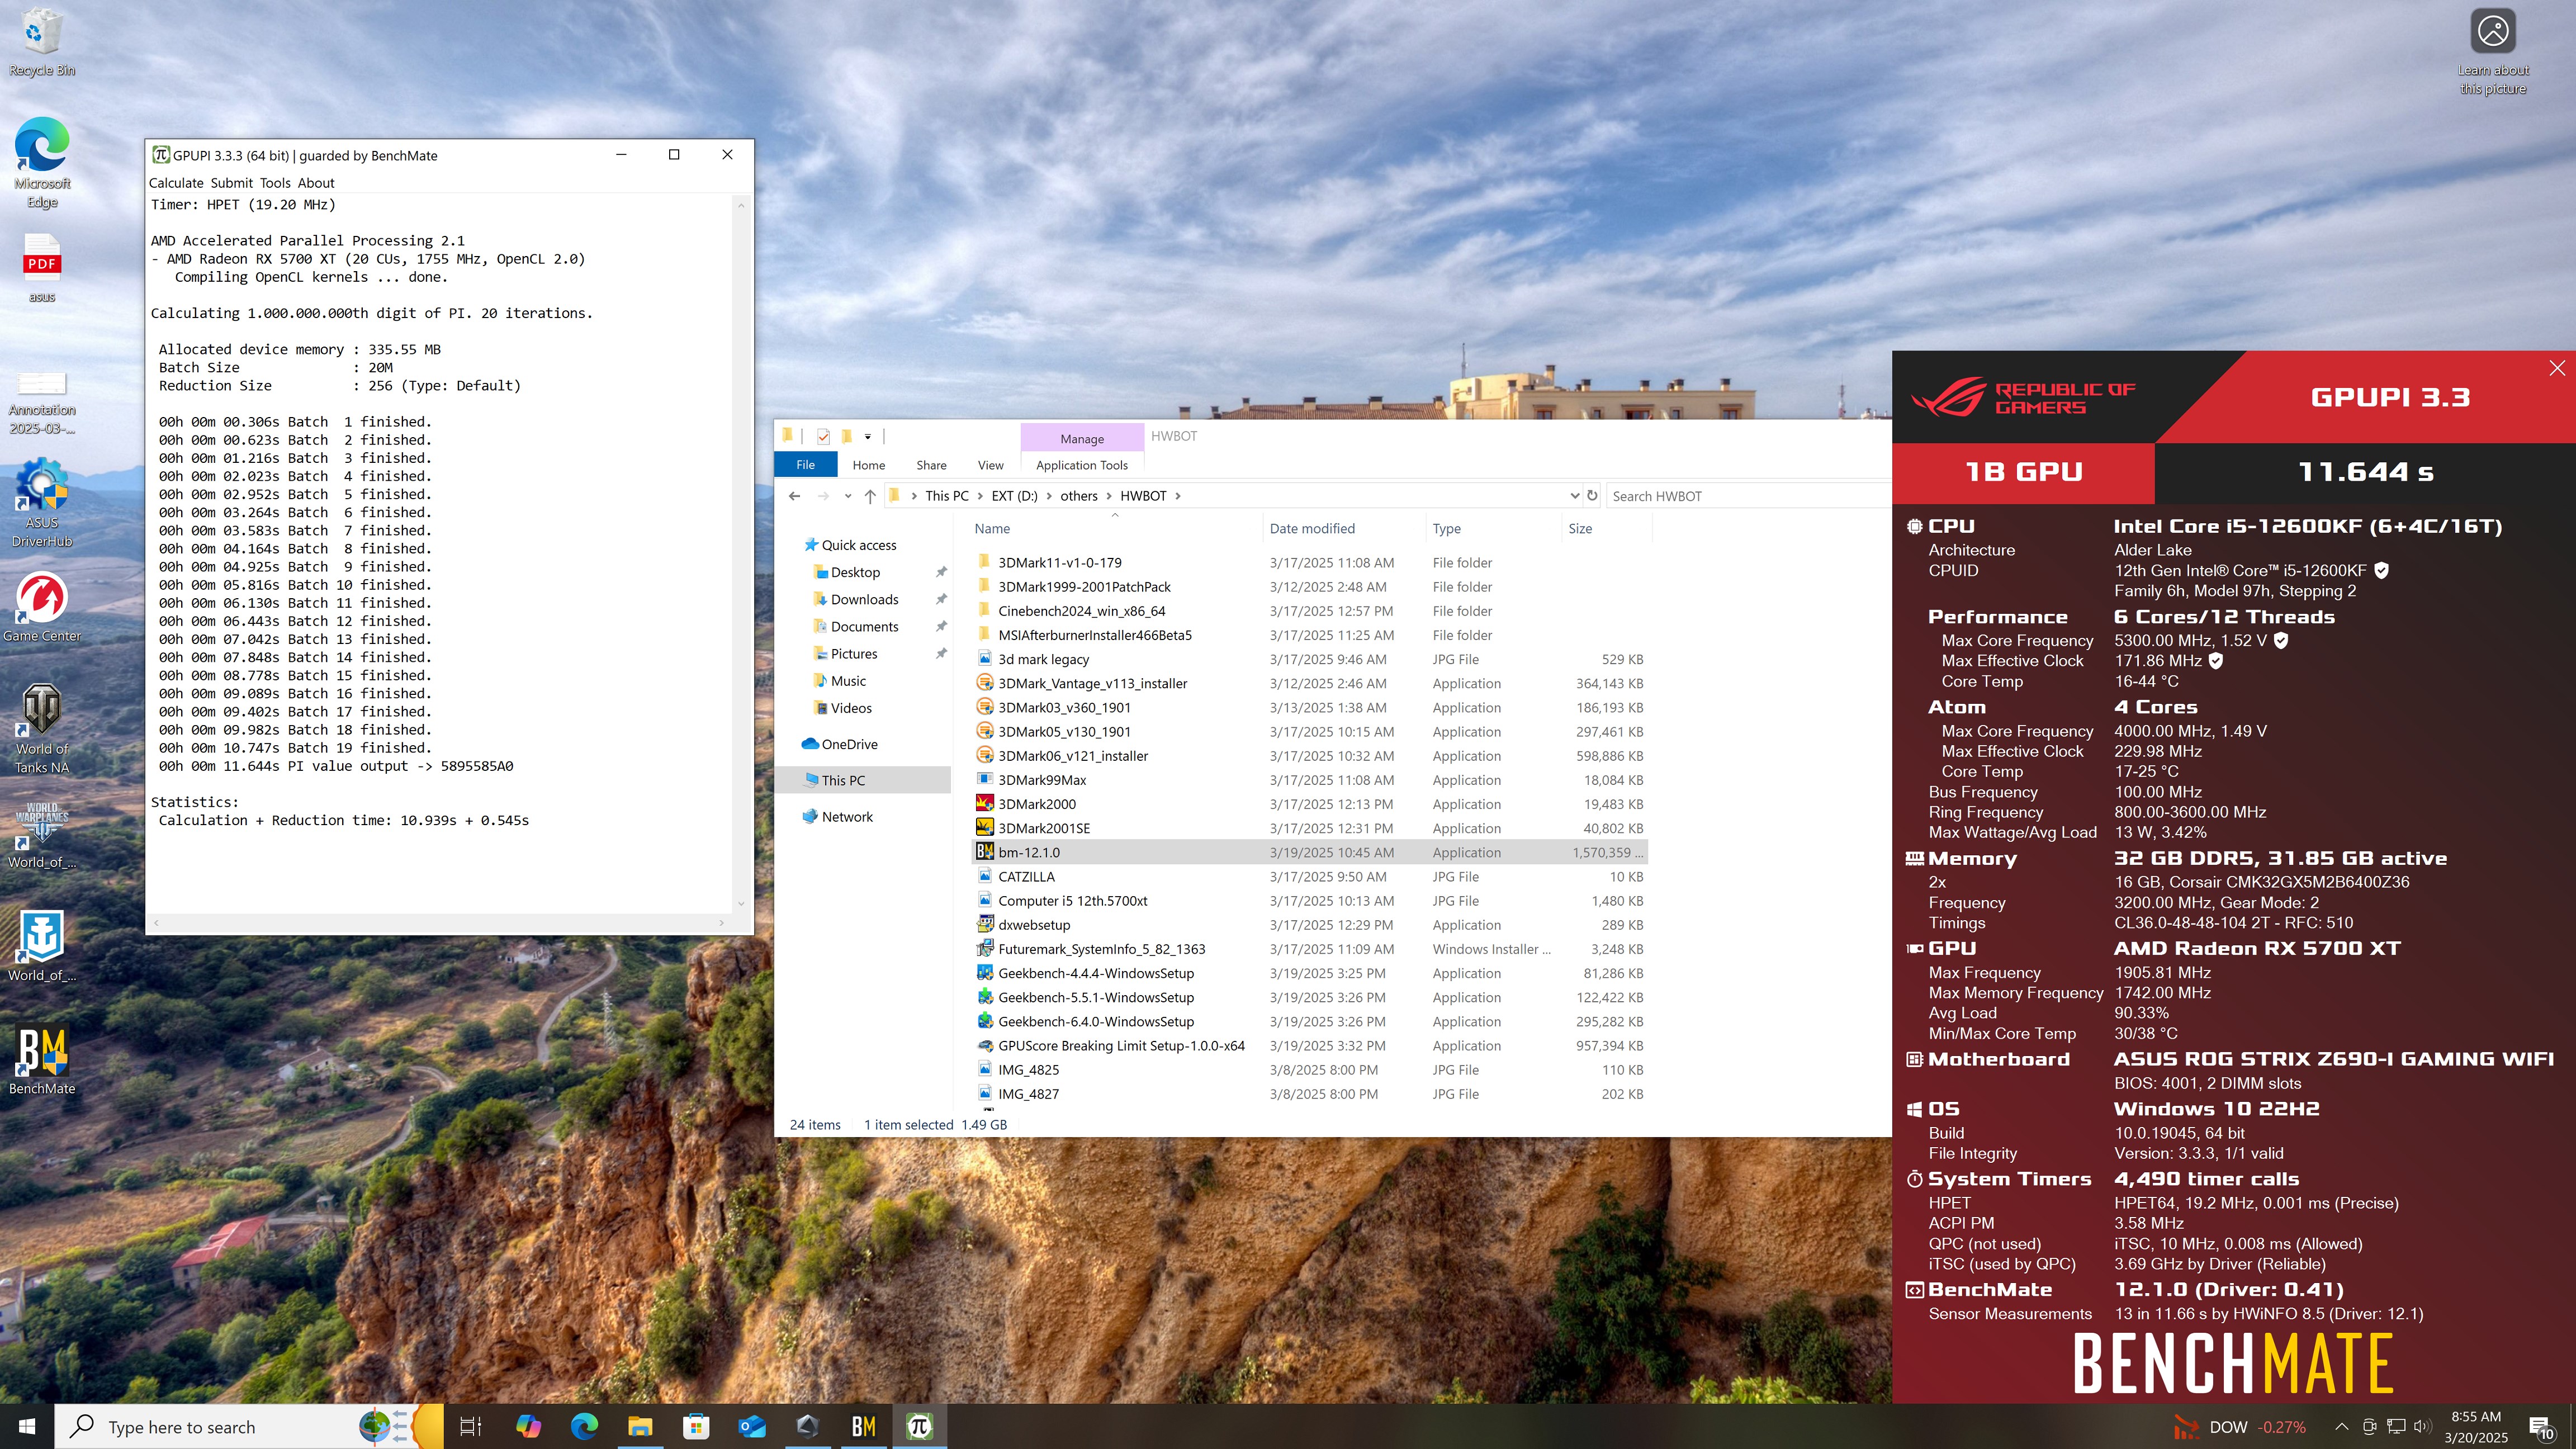Select the Game Center desktop shortcut

tap(41, 607)
